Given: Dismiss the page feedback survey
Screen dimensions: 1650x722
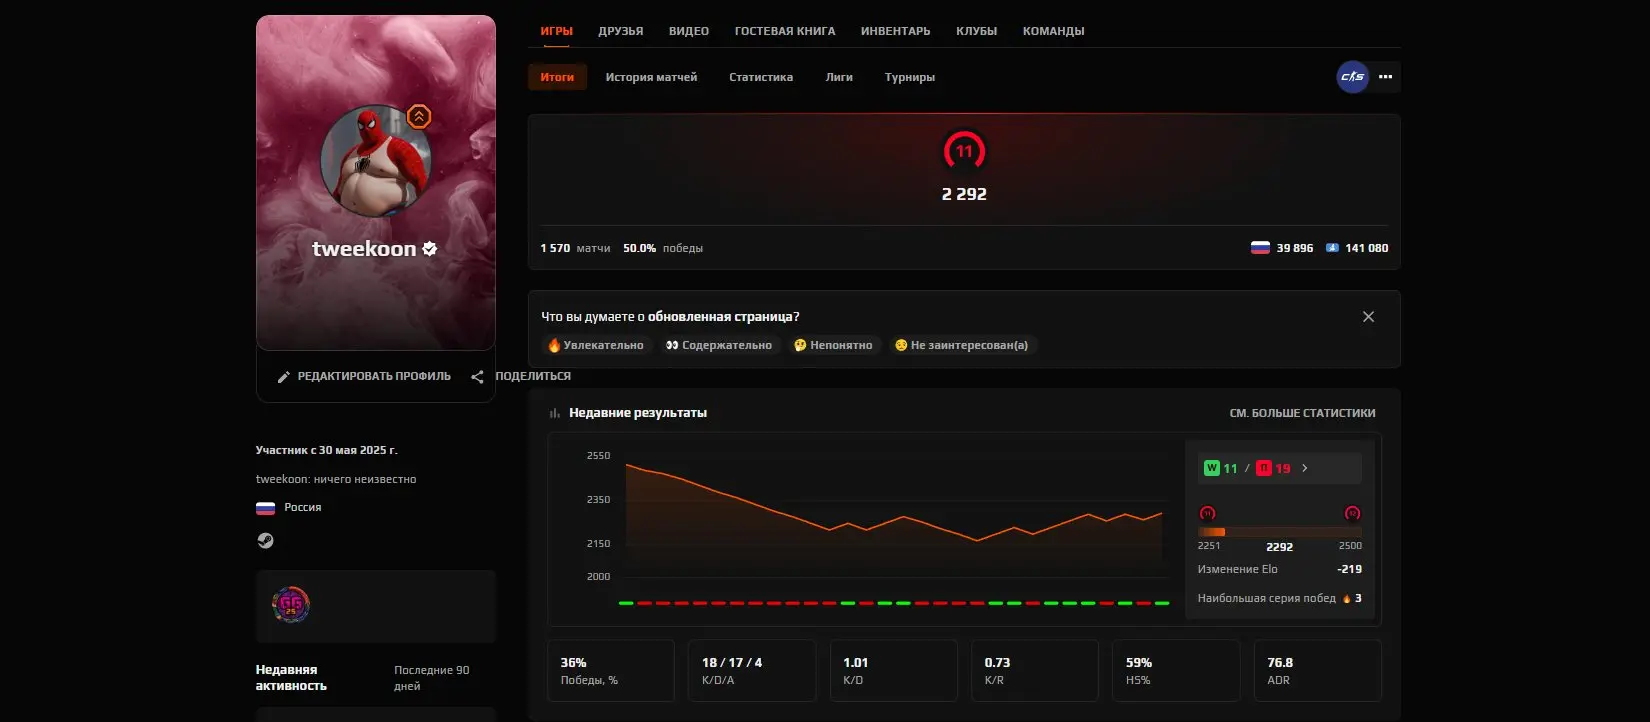Looking at the screenshot, I should click(x=1368, y=317).
